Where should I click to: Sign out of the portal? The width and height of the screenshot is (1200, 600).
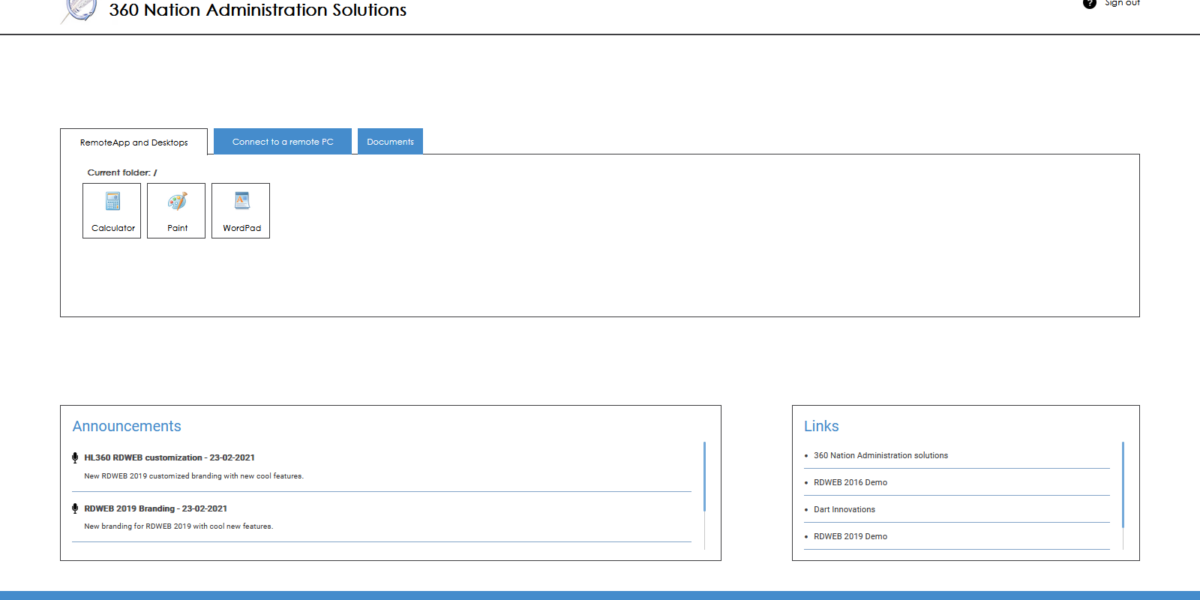click(x=1122, y=4)
